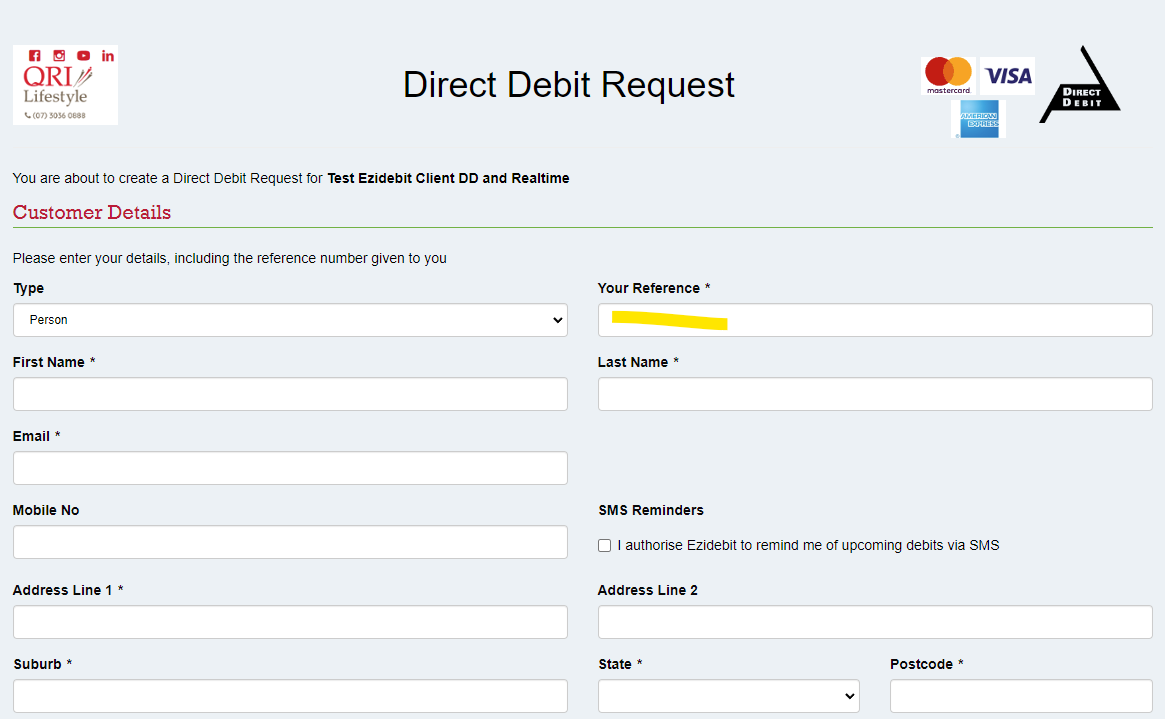Image resolution: width=1165 pixels, height=719 pixels.
Task: Click the 'I authorise Ezidebit to remind me' label
Action: point(808,546)
